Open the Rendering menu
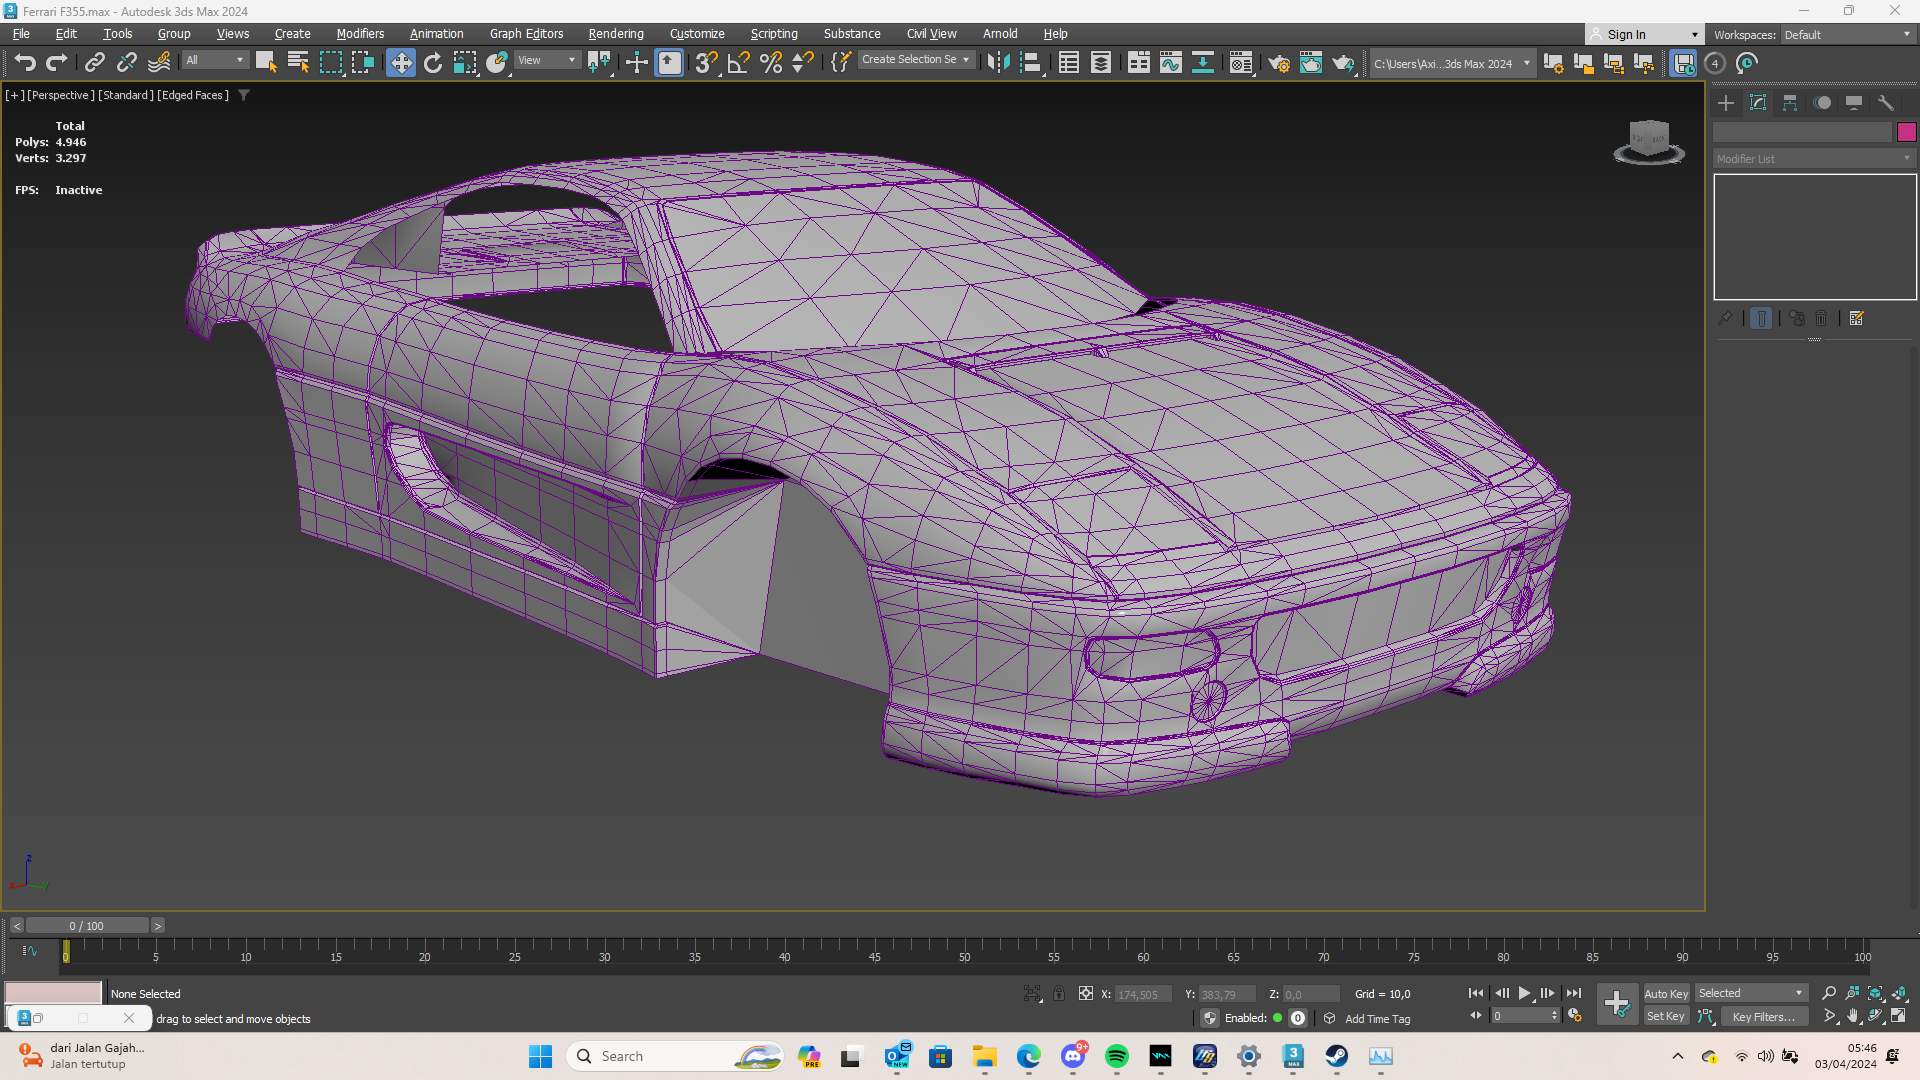 coord(615,33)
